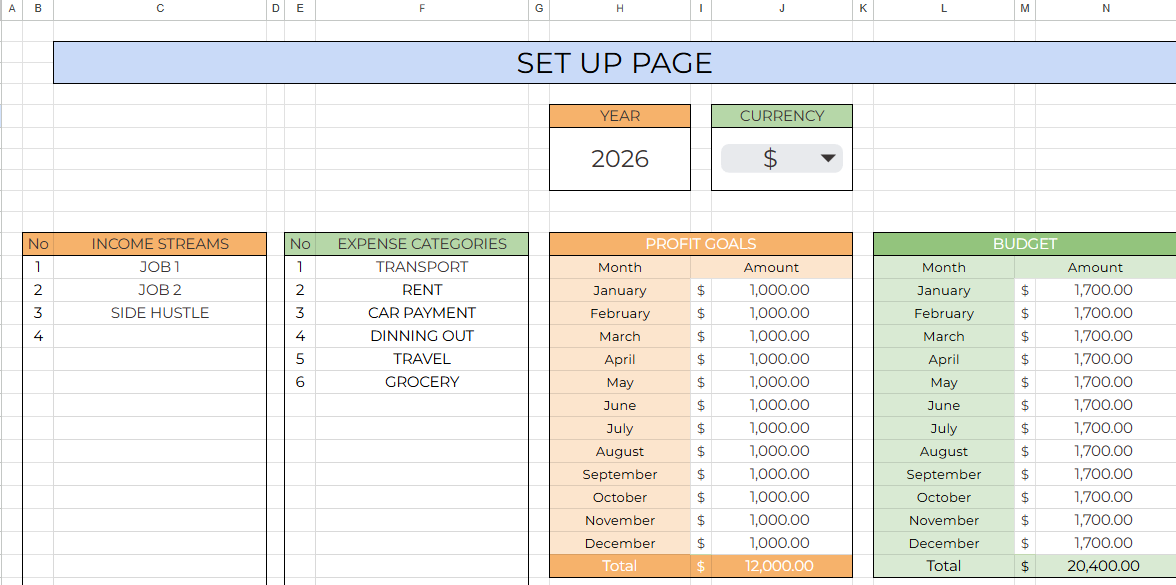
Task: Open the currency dropdown arrow
Action: point(827,158)
